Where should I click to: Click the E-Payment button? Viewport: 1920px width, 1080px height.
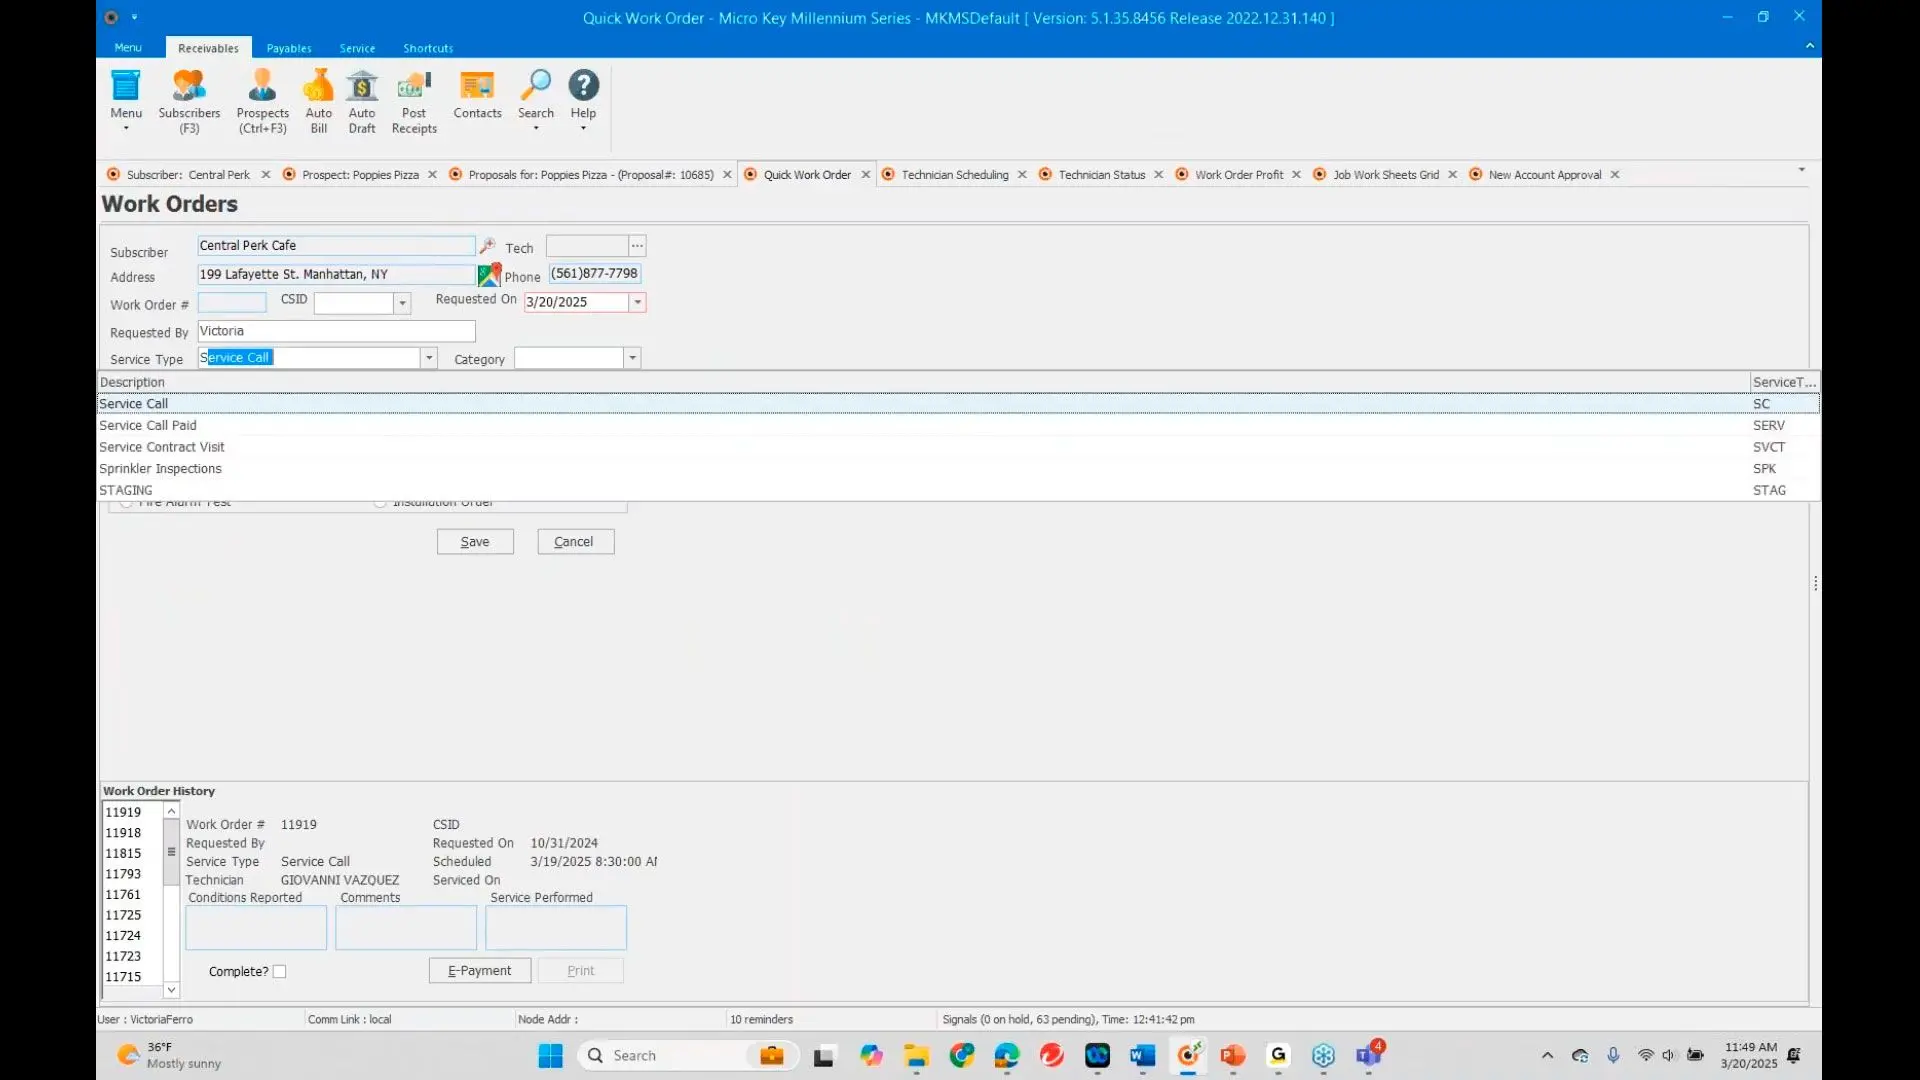pyautogui.click(x=479, y=971)
